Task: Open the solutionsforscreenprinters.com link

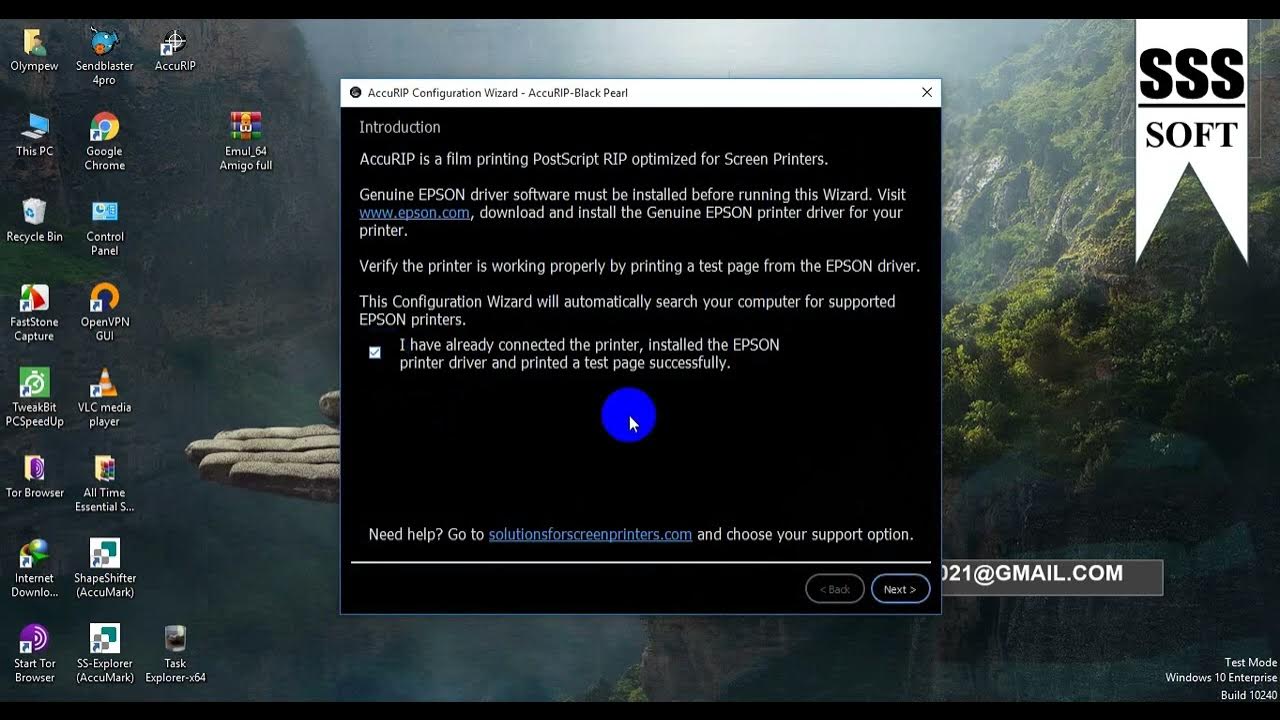Action: pos(590,535)
